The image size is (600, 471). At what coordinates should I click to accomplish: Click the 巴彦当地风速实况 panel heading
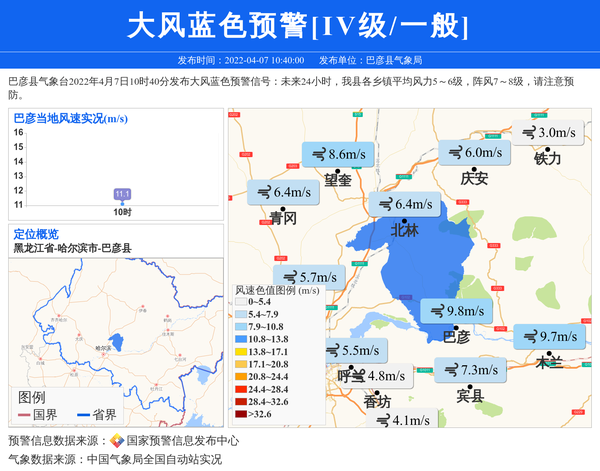pos(70,118)
